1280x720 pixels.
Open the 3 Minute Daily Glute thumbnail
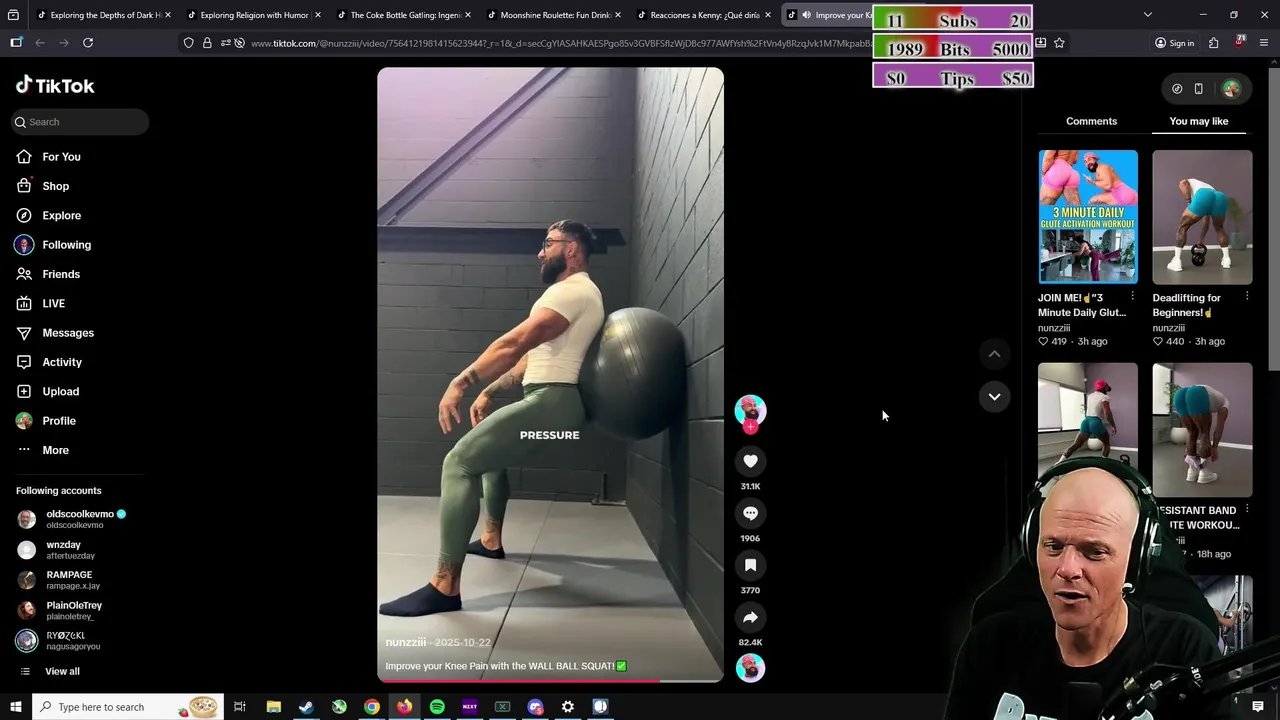click(1088, 217)
